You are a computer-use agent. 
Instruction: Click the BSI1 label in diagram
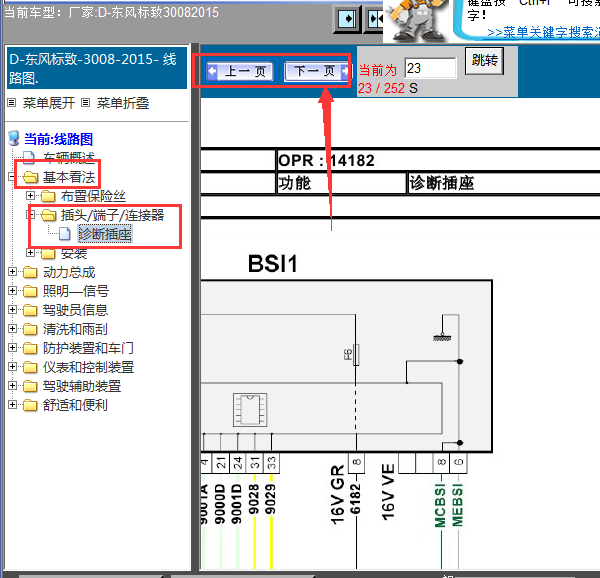point(272,264)
